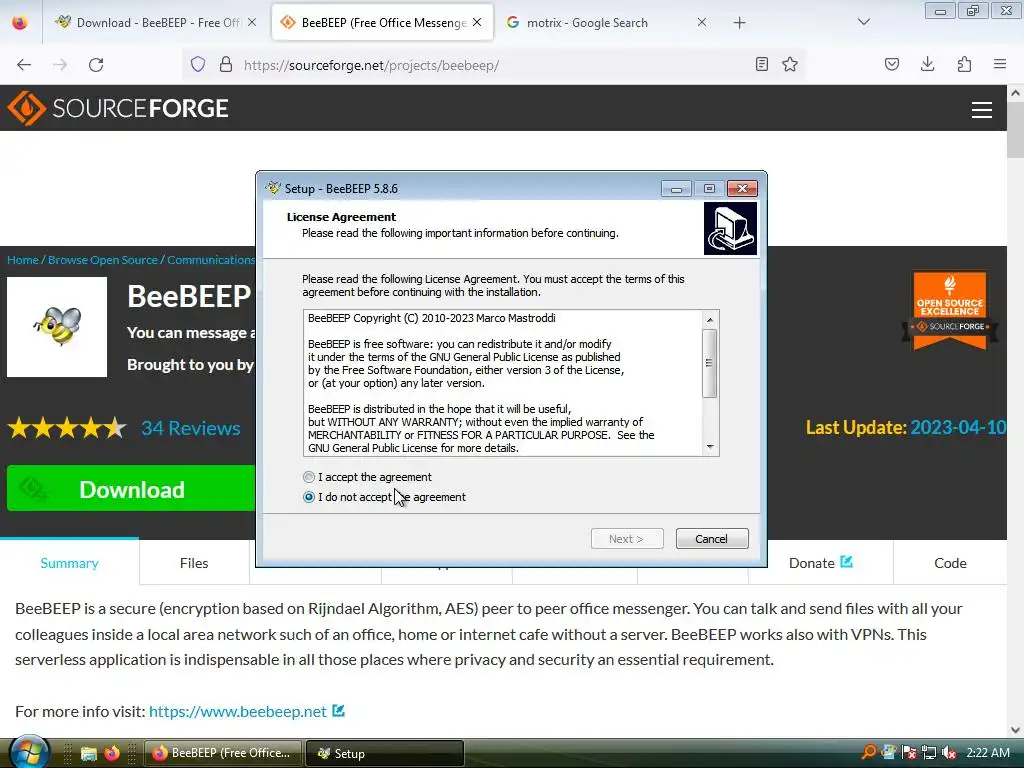Open the Firefox extensions icon
Viewport: 1024px width, 768px height.
[964, 64]
